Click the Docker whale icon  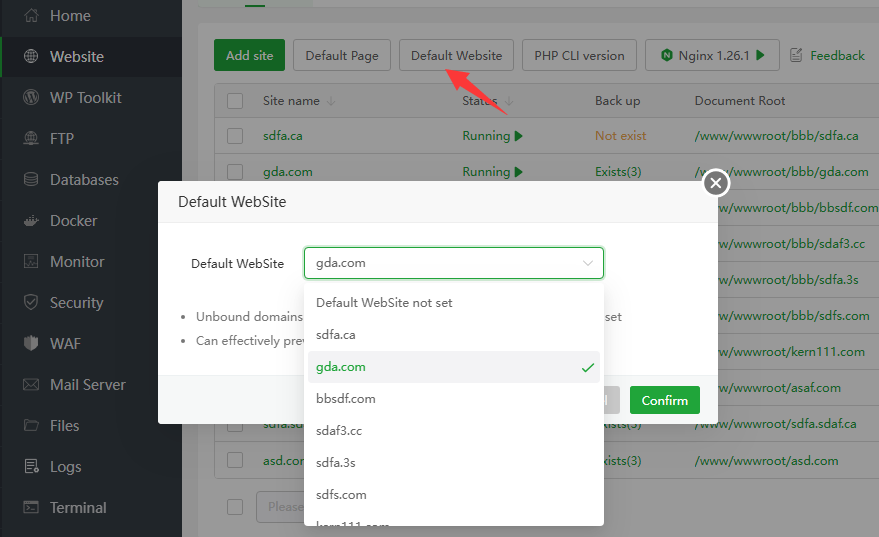click(x=31, y=220)
